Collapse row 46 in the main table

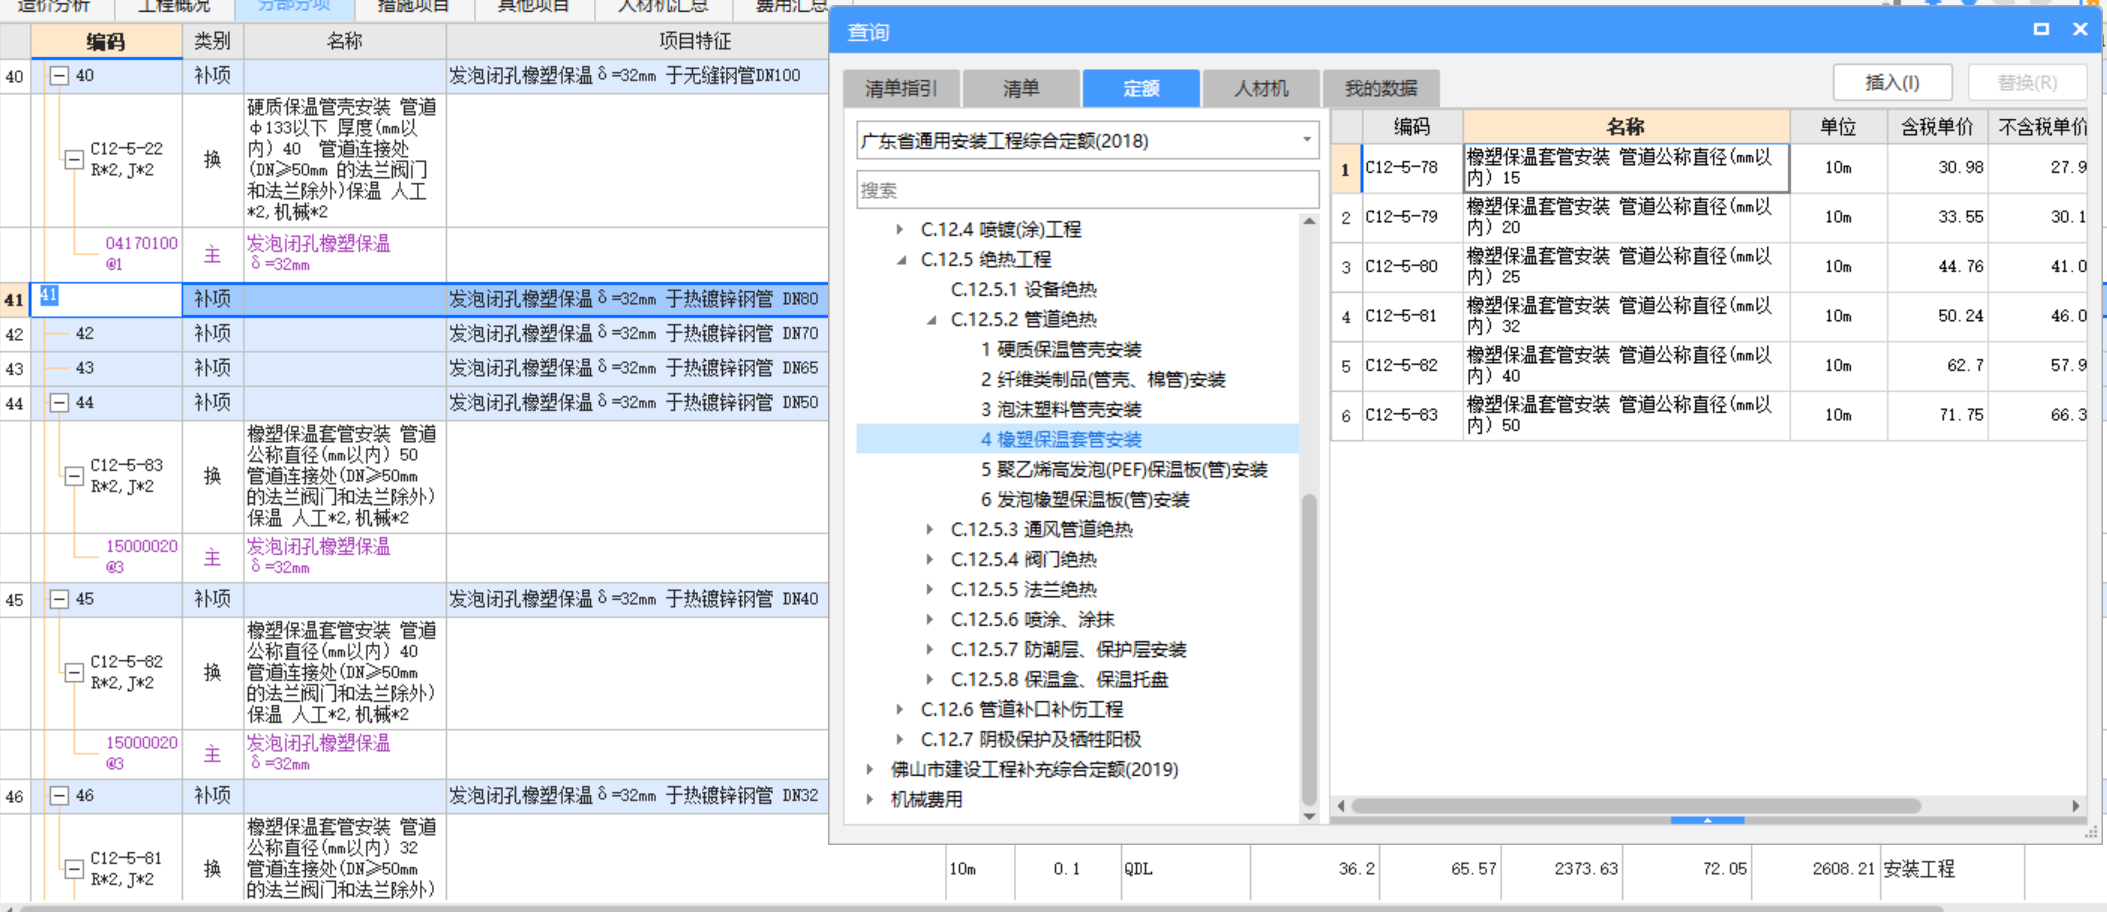59,797
